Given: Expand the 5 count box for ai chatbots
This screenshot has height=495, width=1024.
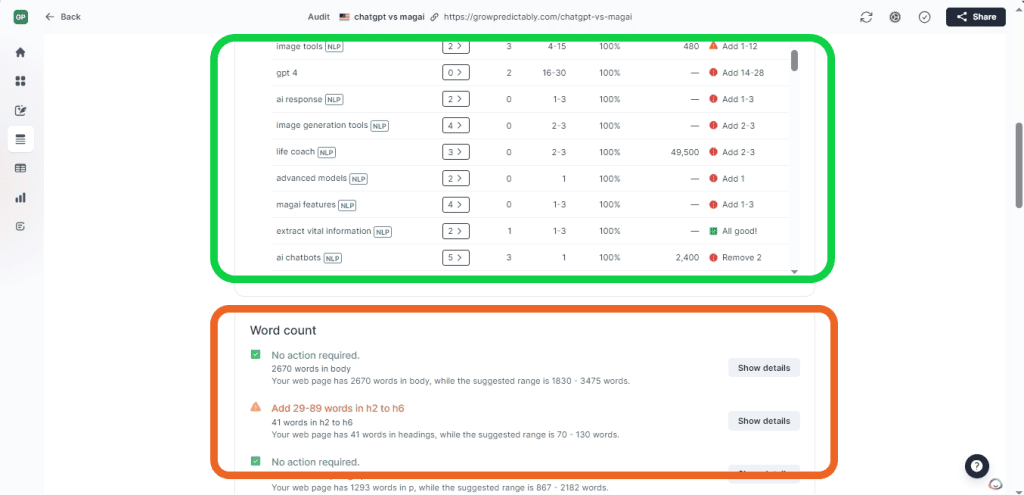Looking at the screenshot, I should click(455, 257).
